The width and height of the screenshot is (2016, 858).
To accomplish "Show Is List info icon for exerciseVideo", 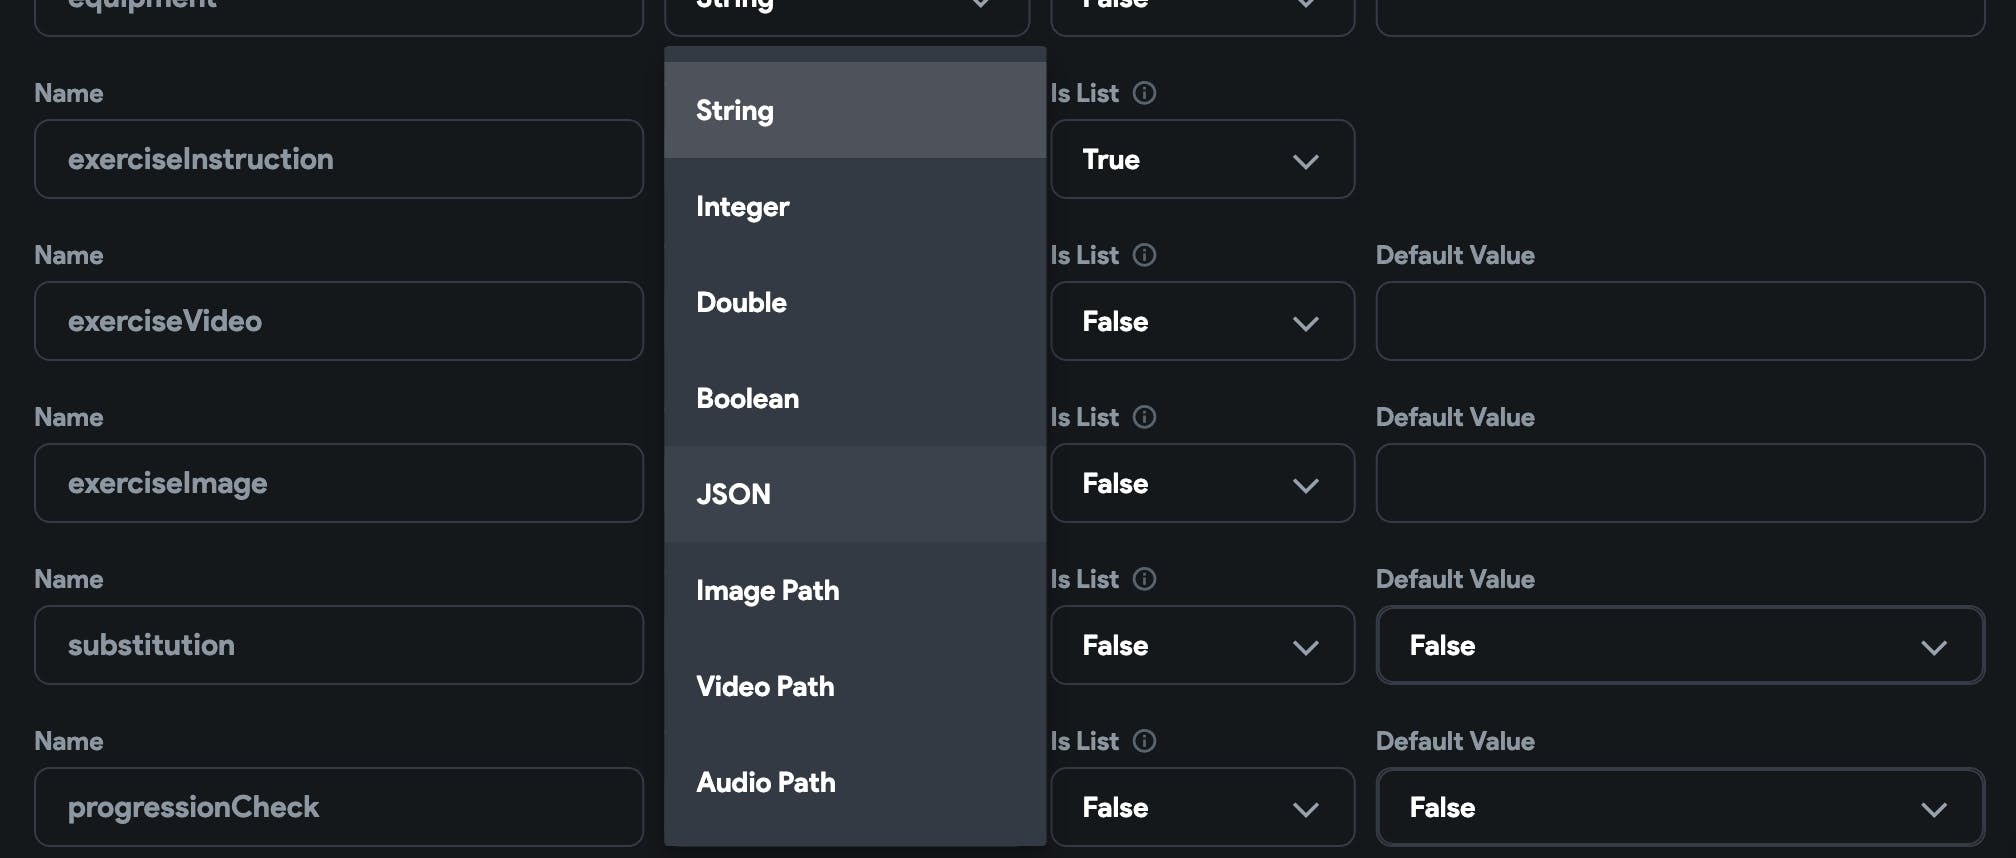I will [x=1144, y=255].
